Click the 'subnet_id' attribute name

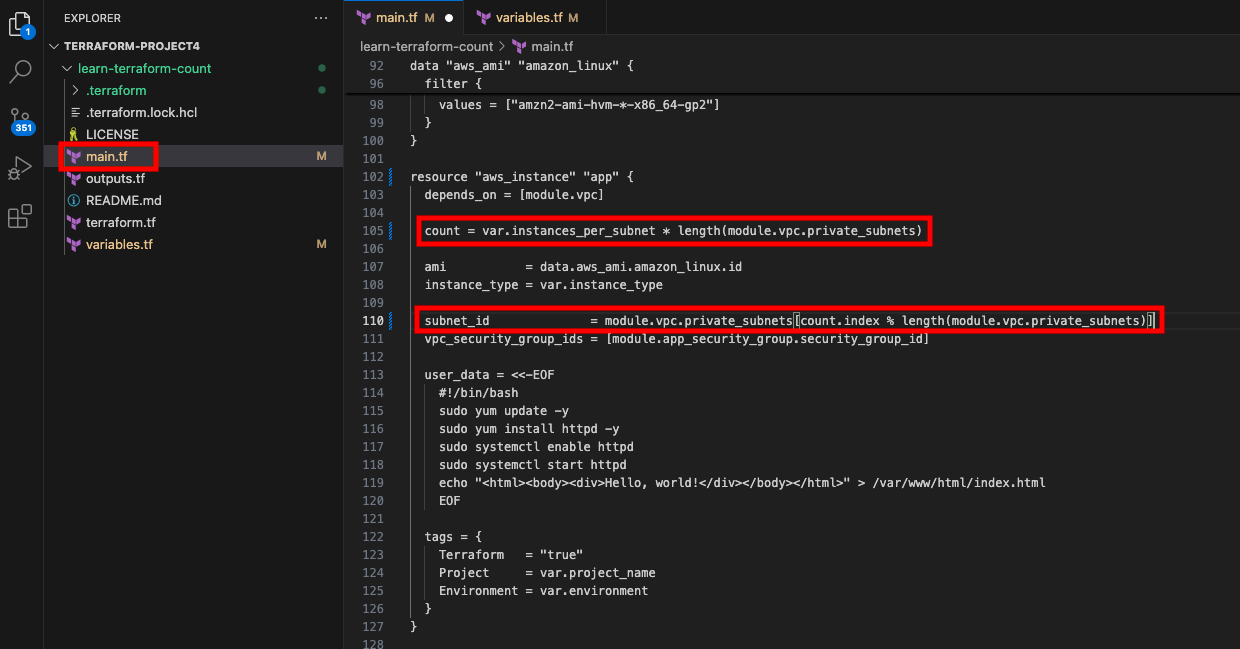[457, 321]
